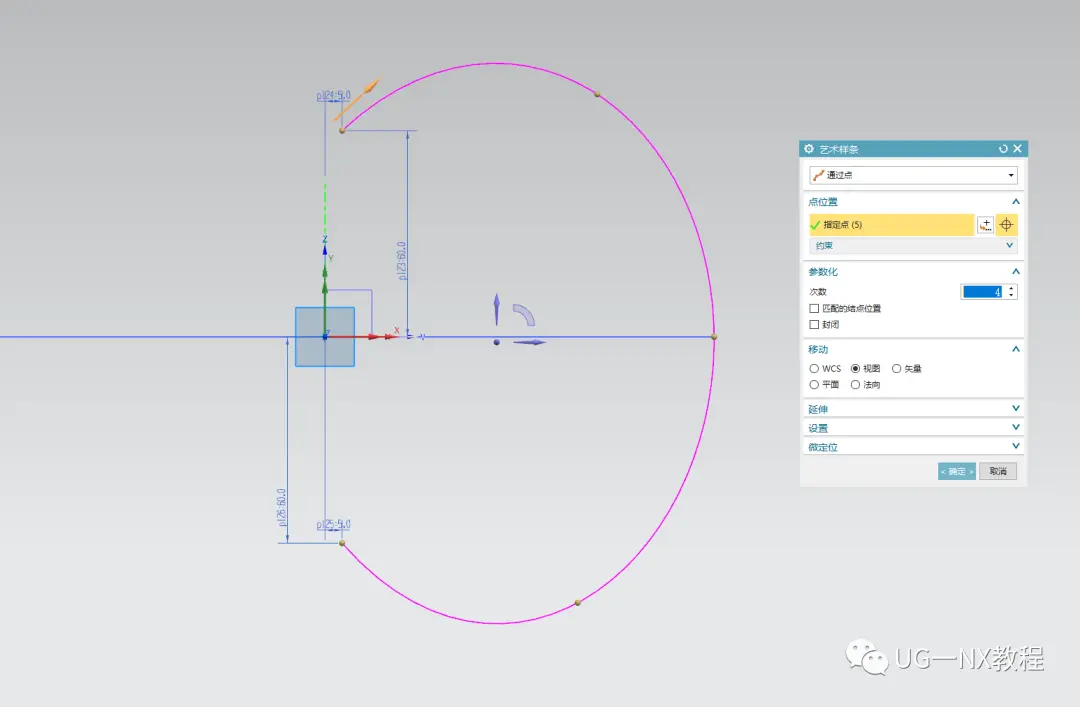The image size is (1080, 707).
Task: Click the inferred point crosshair icon
Action: pyautogui.click(x=1006, y=225)
